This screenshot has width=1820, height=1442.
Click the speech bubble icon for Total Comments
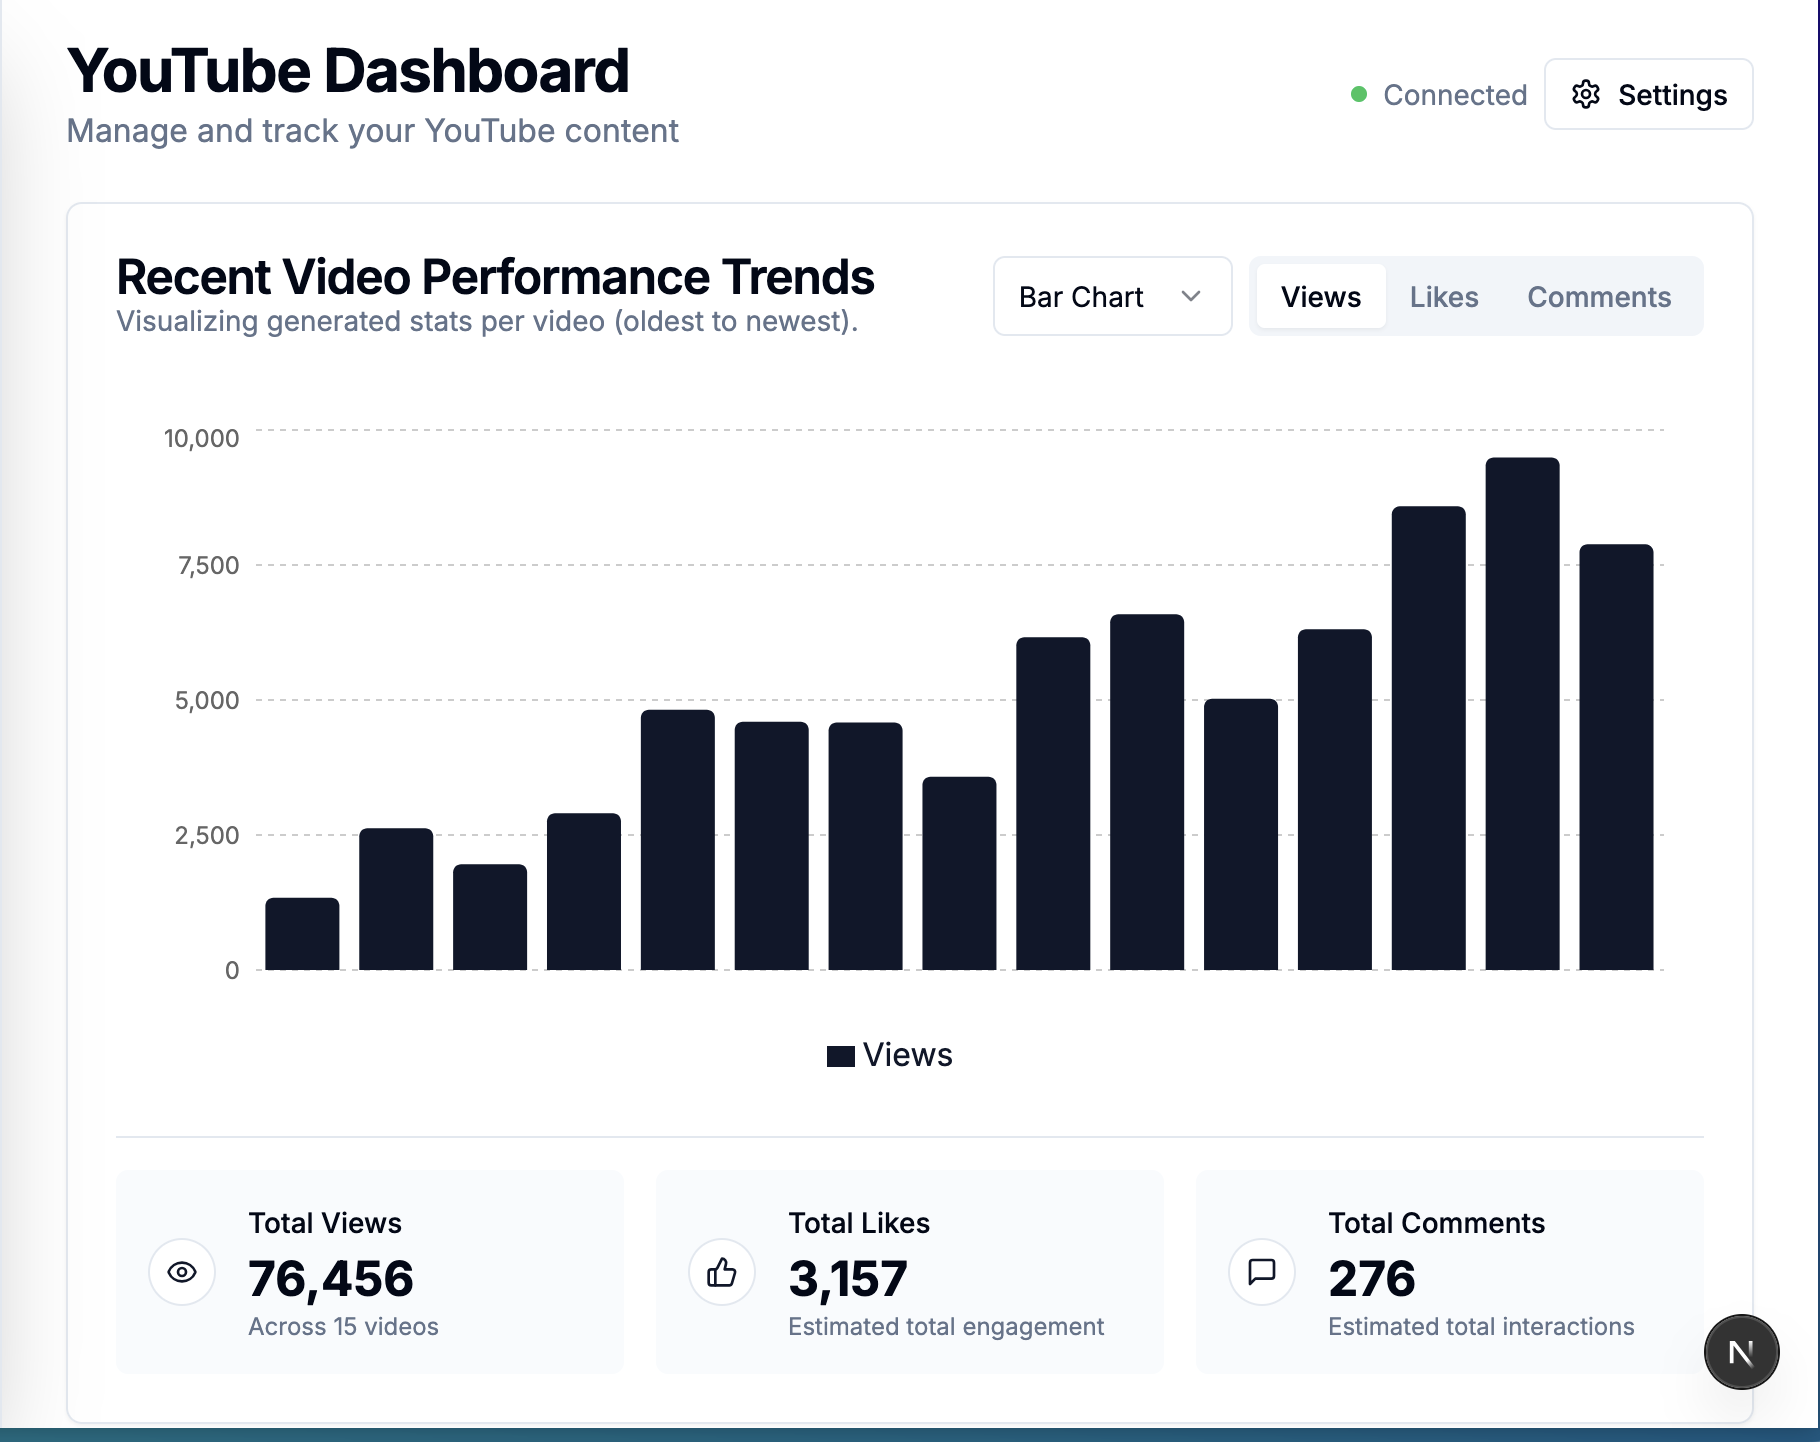click(1262, 1272)
